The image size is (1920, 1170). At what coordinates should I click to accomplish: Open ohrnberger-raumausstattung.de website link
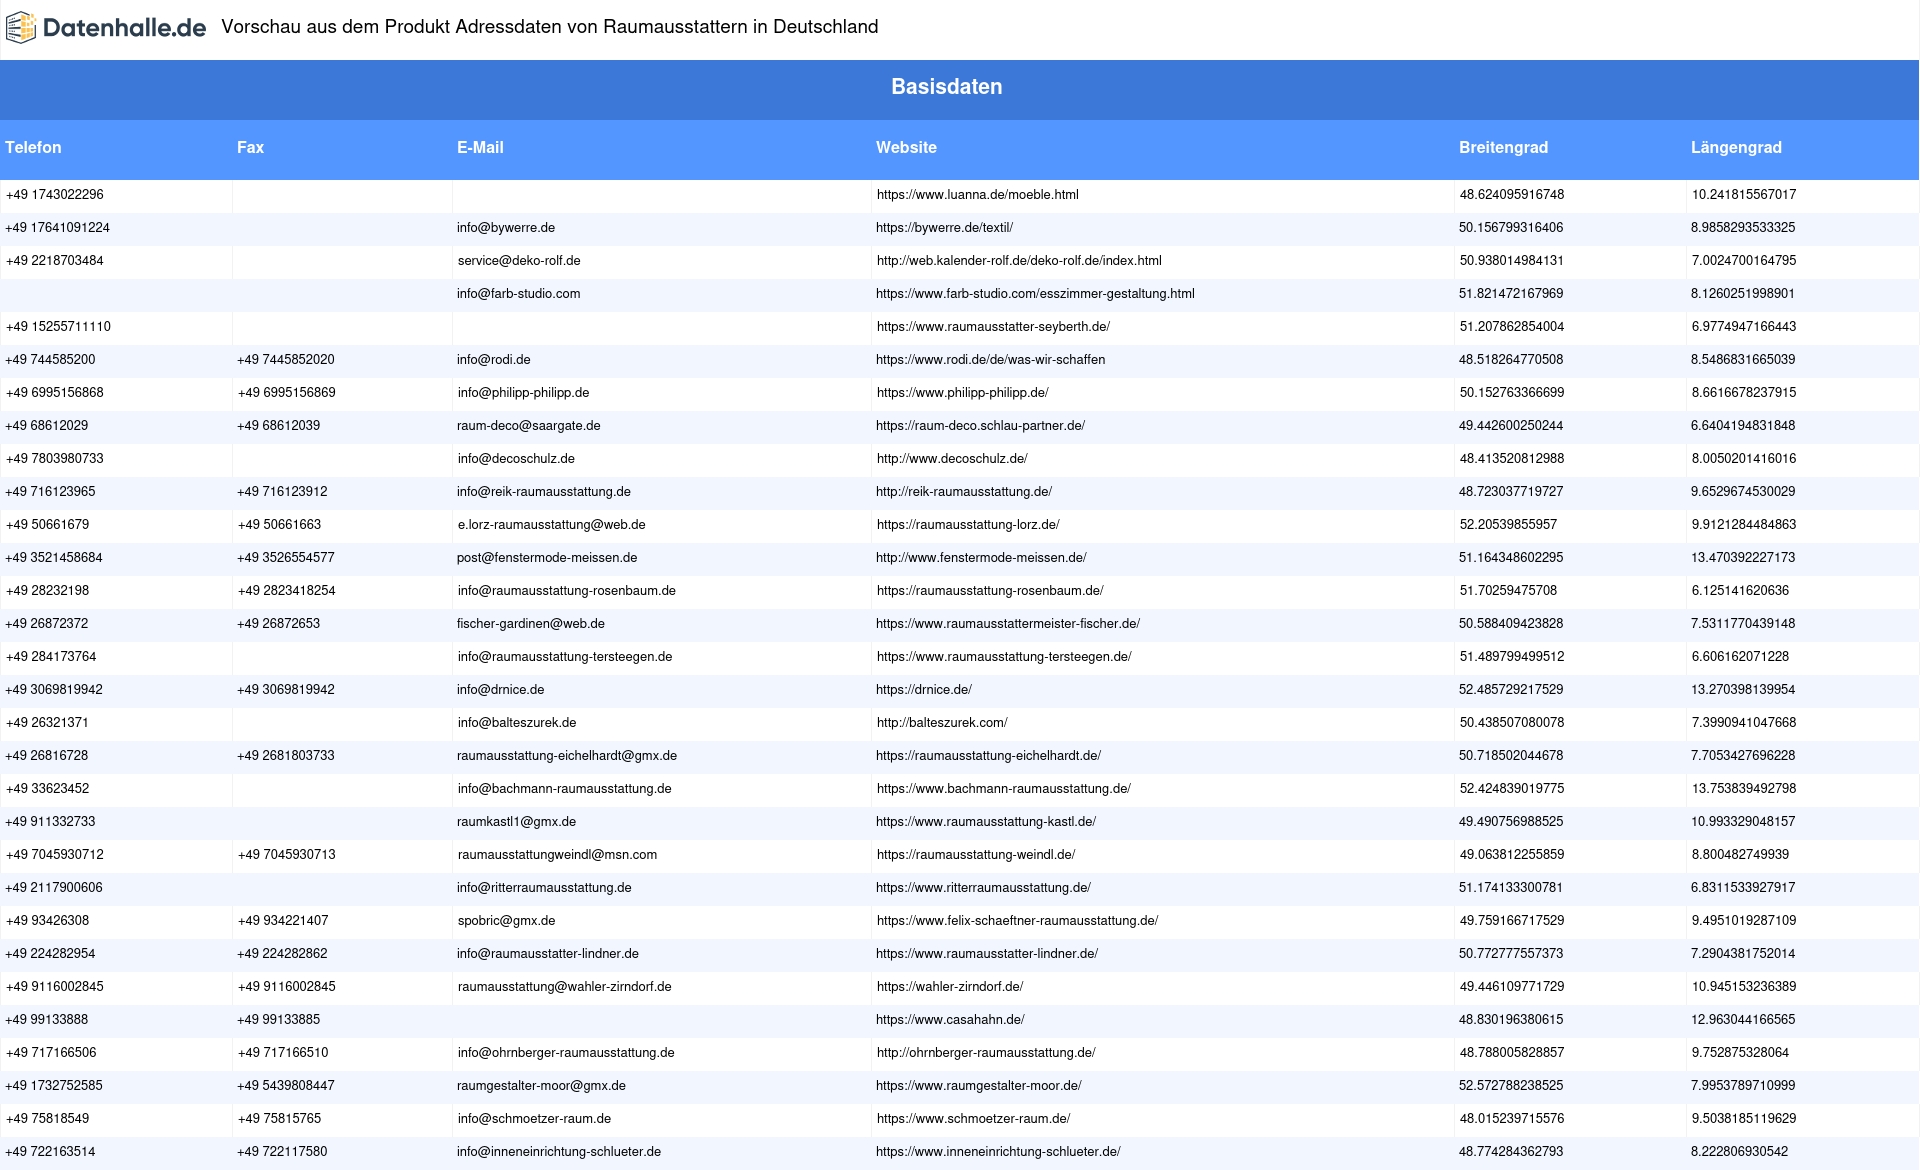click(x=986, y=1053)
